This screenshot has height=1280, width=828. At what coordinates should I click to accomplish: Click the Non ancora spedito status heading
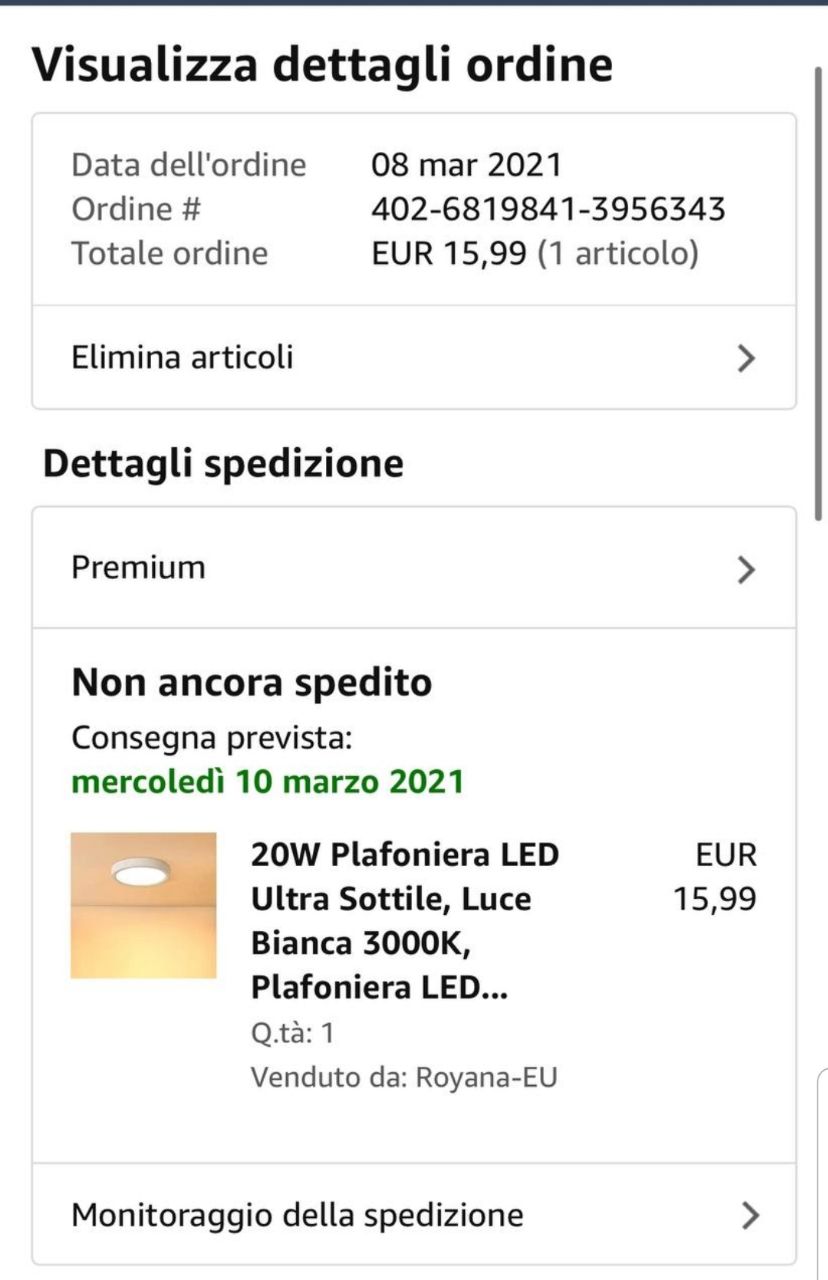pyautogui.click(x=252, y=683)
